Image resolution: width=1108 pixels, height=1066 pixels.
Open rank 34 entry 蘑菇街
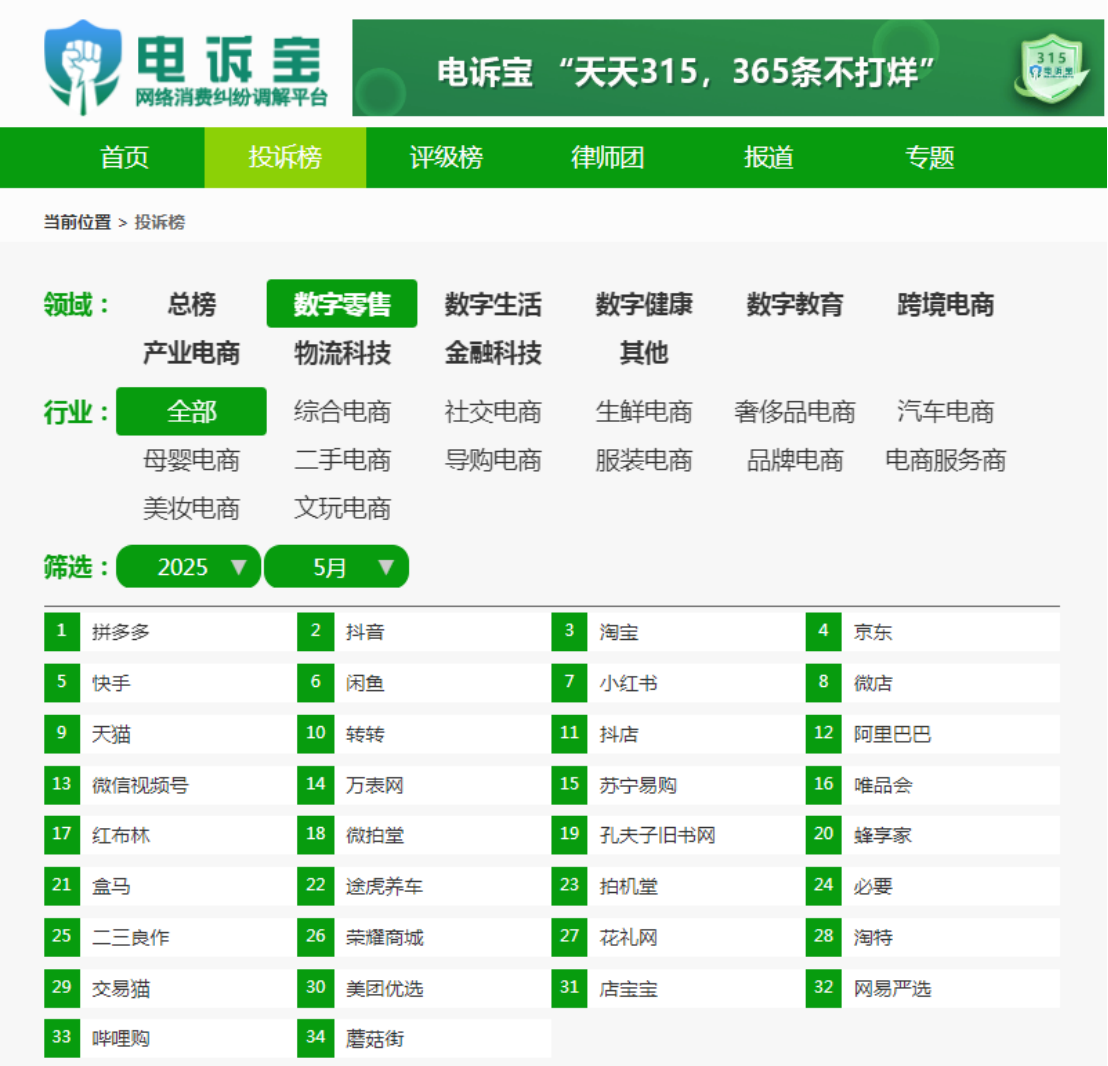coord(424,1038)
